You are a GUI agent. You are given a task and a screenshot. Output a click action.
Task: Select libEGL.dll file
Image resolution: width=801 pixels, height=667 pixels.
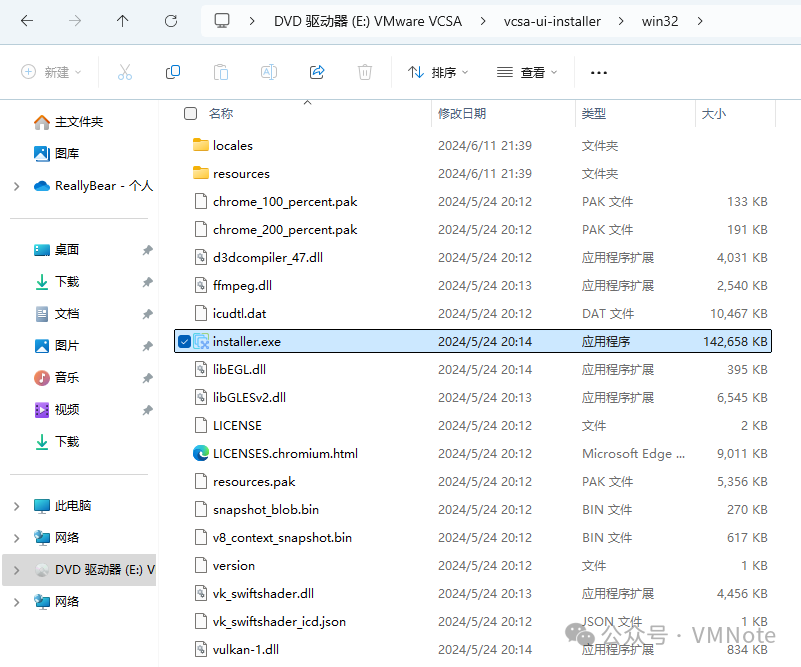(239, 369)
